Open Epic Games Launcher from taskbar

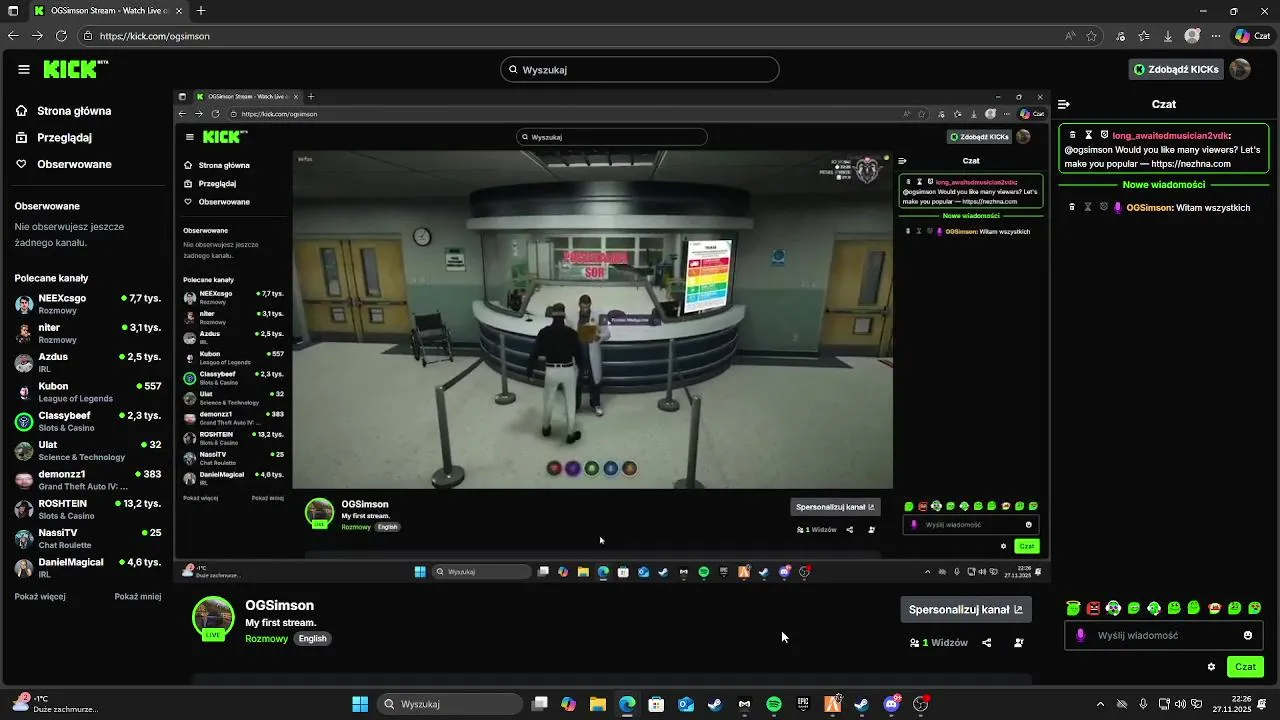pyautogui.click(x=803, y=704)
